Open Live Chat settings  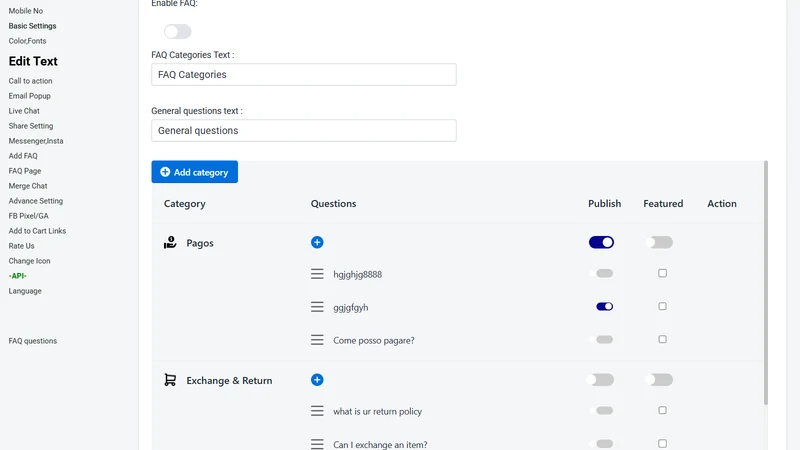[x=24, y=111]
